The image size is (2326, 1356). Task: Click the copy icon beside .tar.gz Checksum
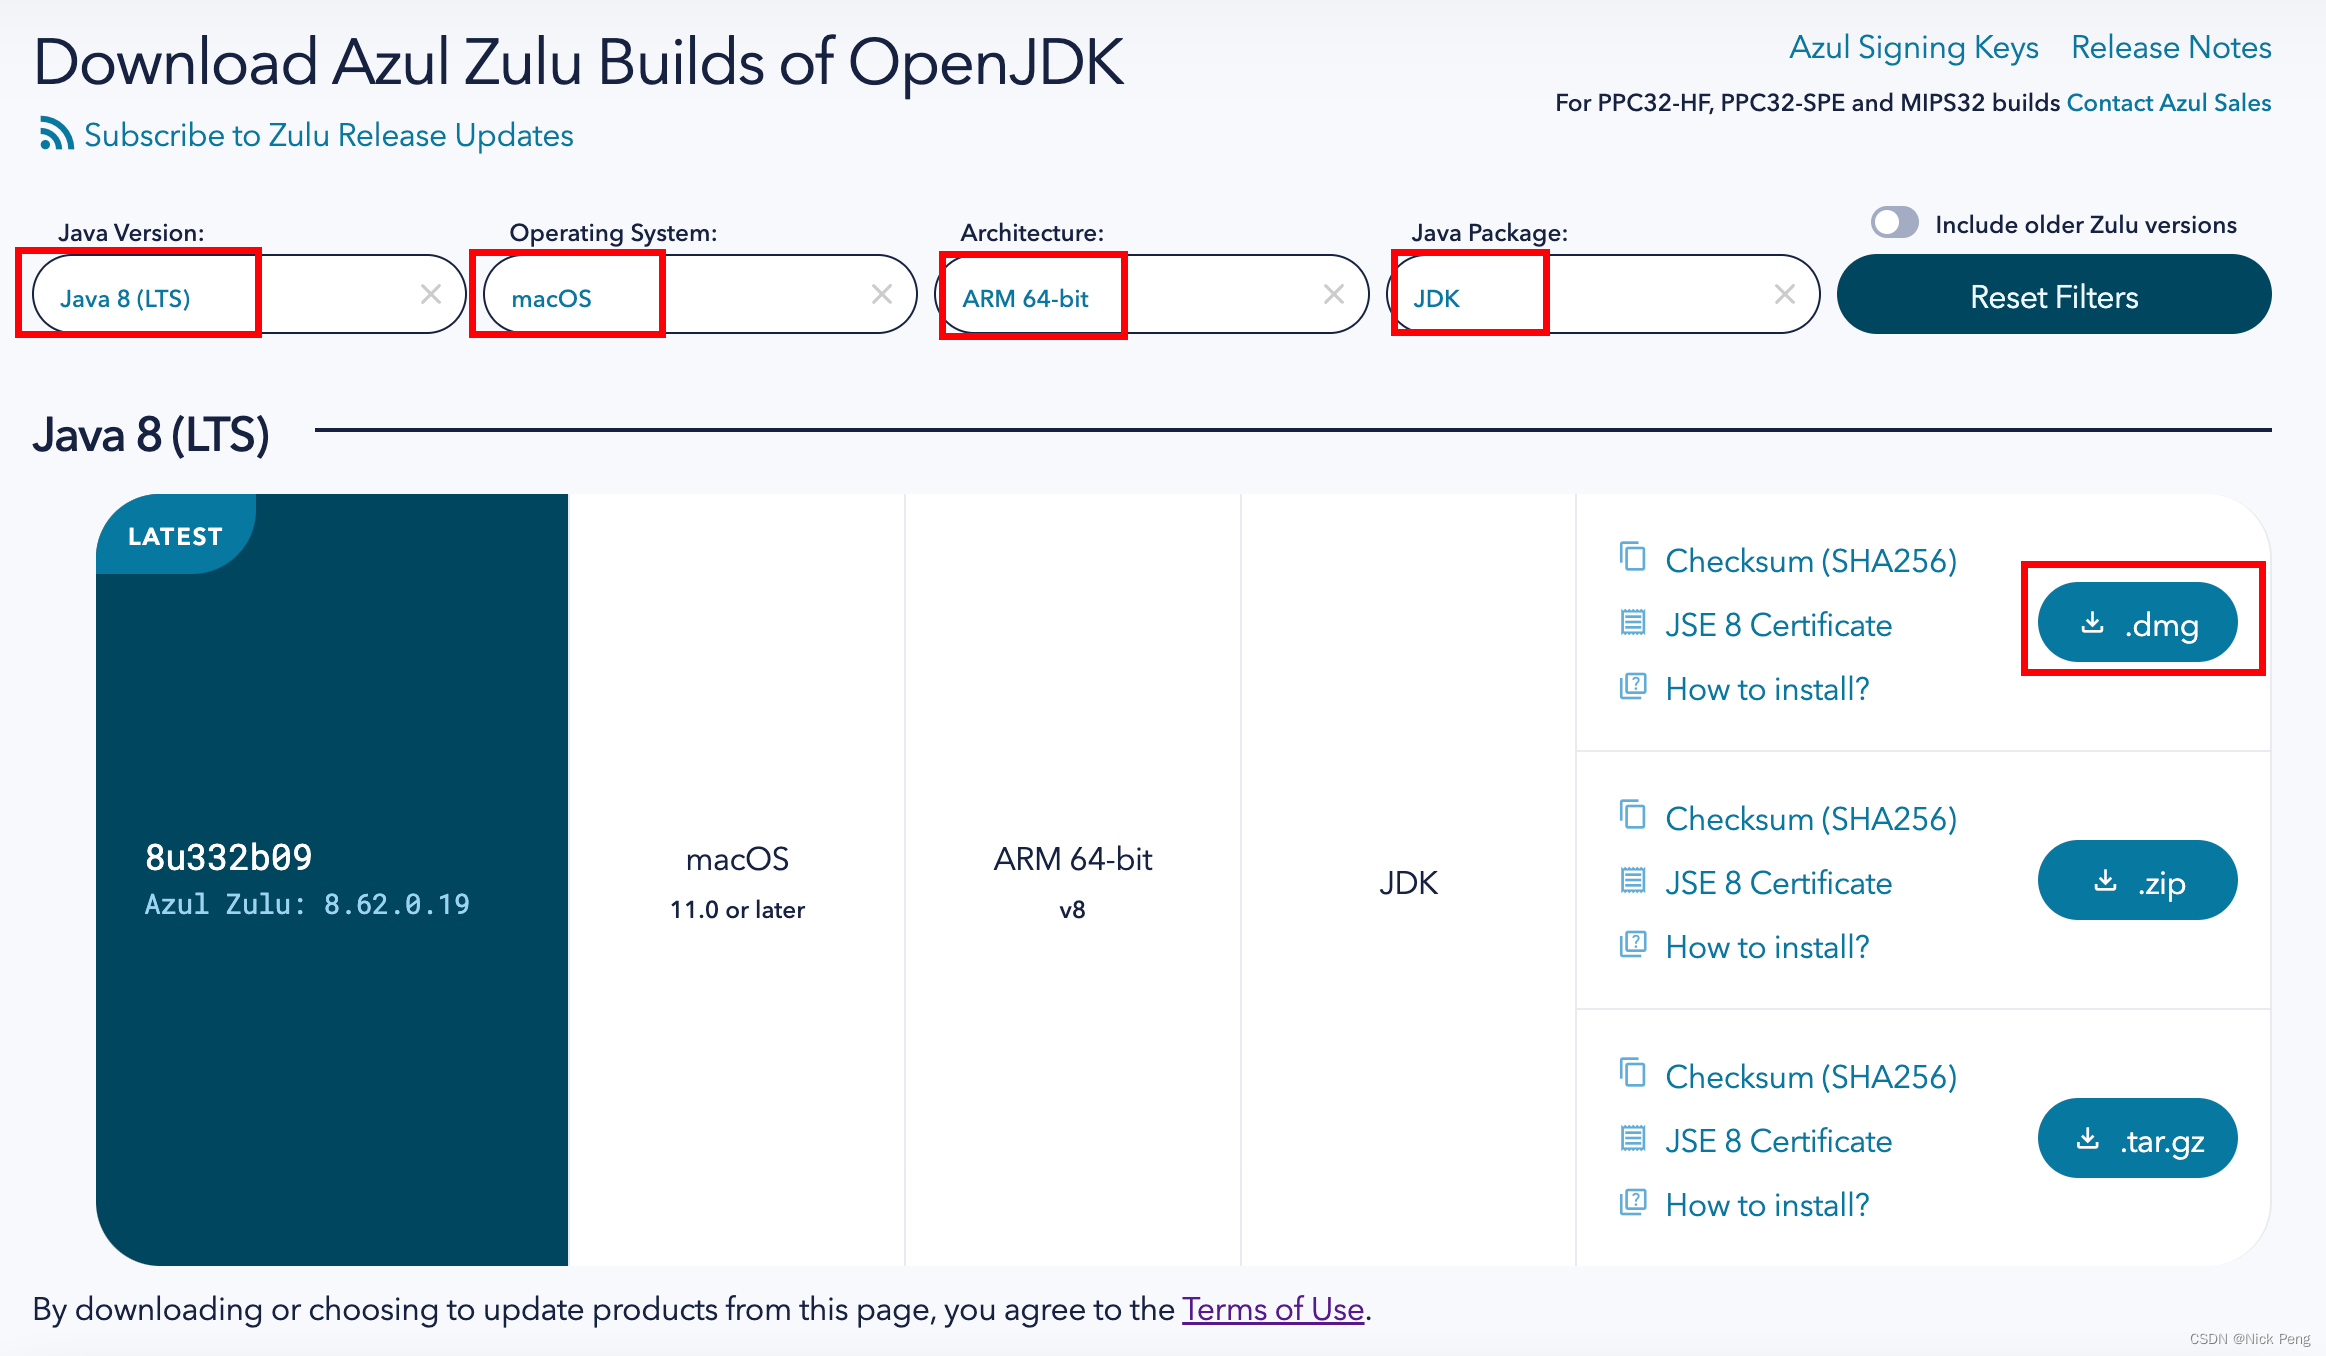pyautogui.click(x=1632, y=1073)
